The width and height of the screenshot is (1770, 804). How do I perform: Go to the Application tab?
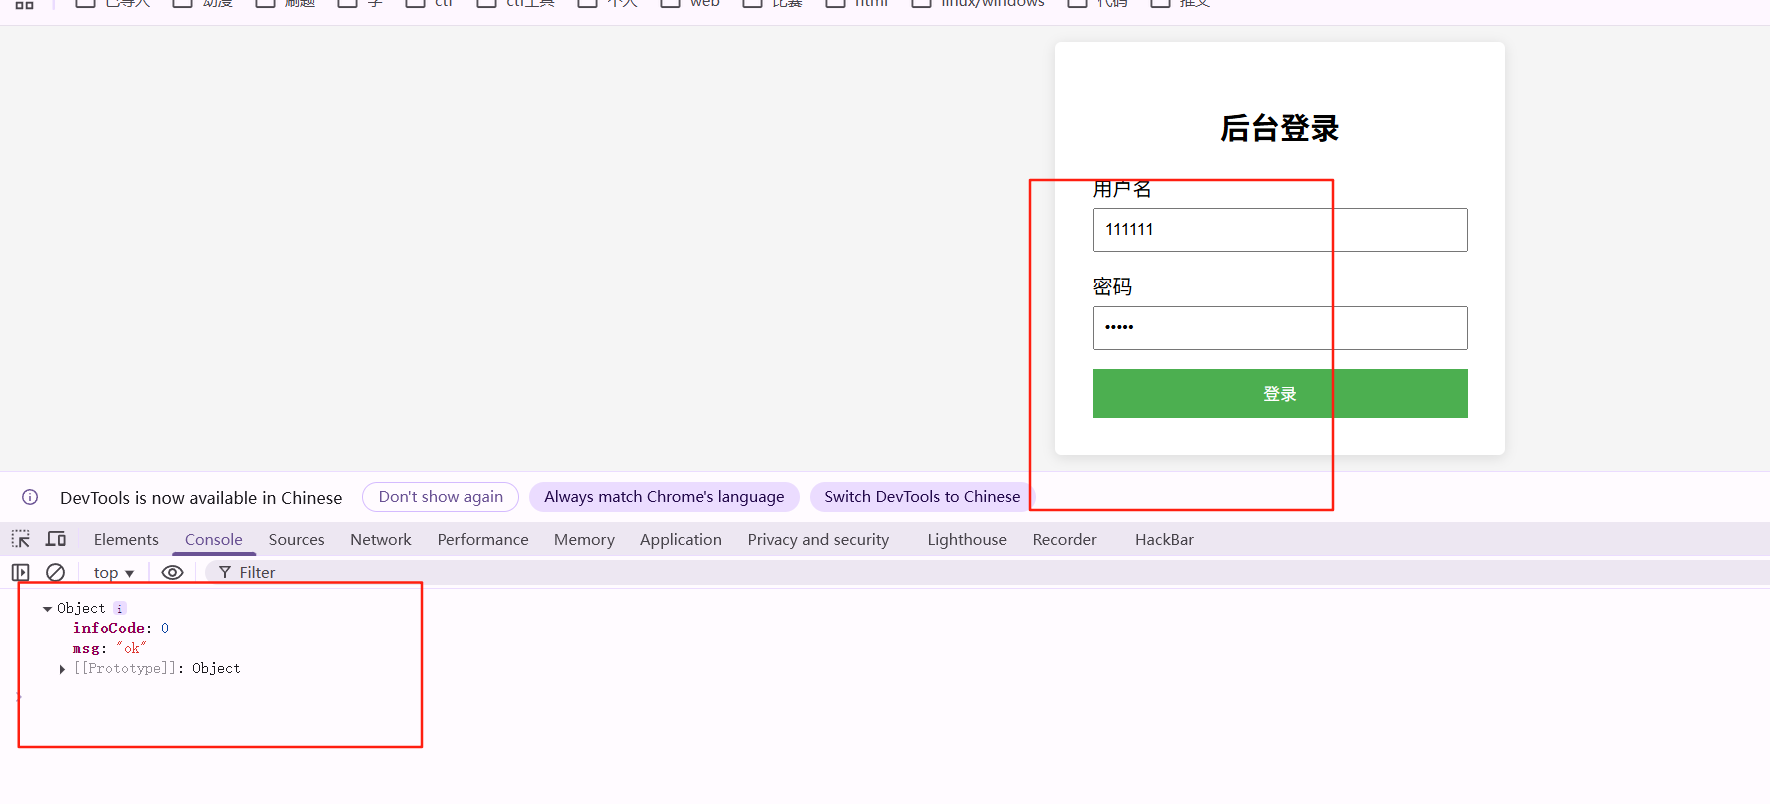pos(681,539)
